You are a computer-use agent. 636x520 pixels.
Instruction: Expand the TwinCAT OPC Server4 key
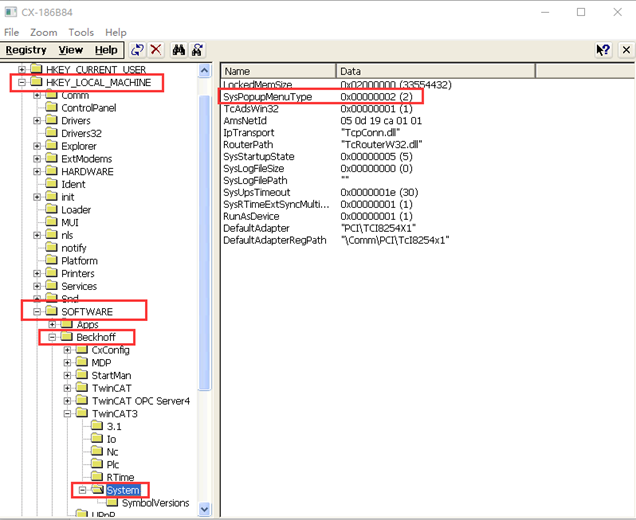67,401
